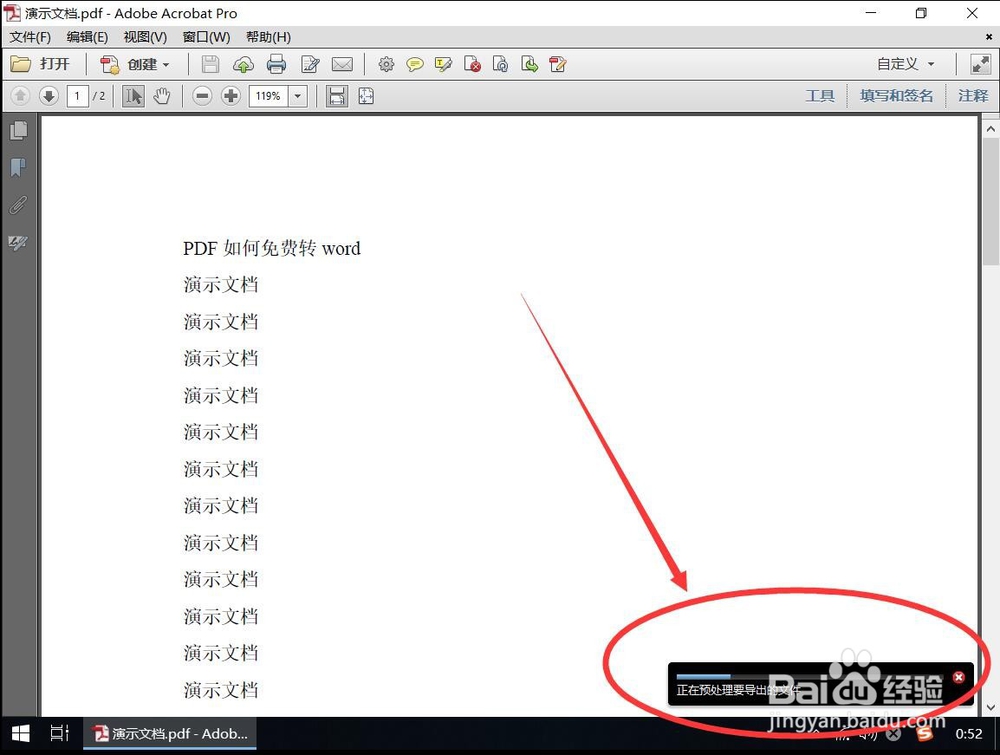Open the Page Thumbnails panel

16,130
